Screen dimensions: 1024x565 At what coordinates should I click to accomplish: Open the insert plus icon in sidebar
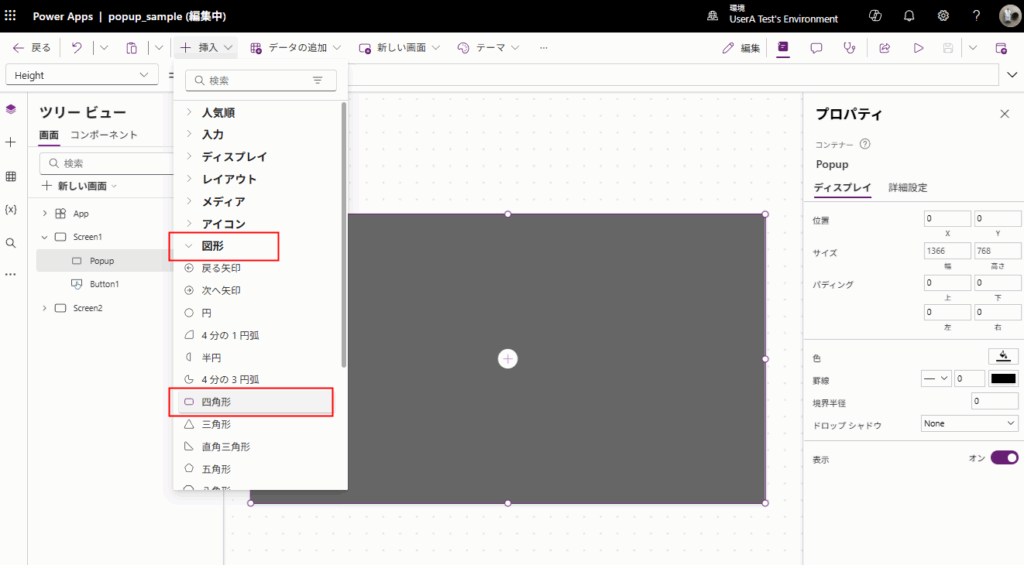[11, 142]
